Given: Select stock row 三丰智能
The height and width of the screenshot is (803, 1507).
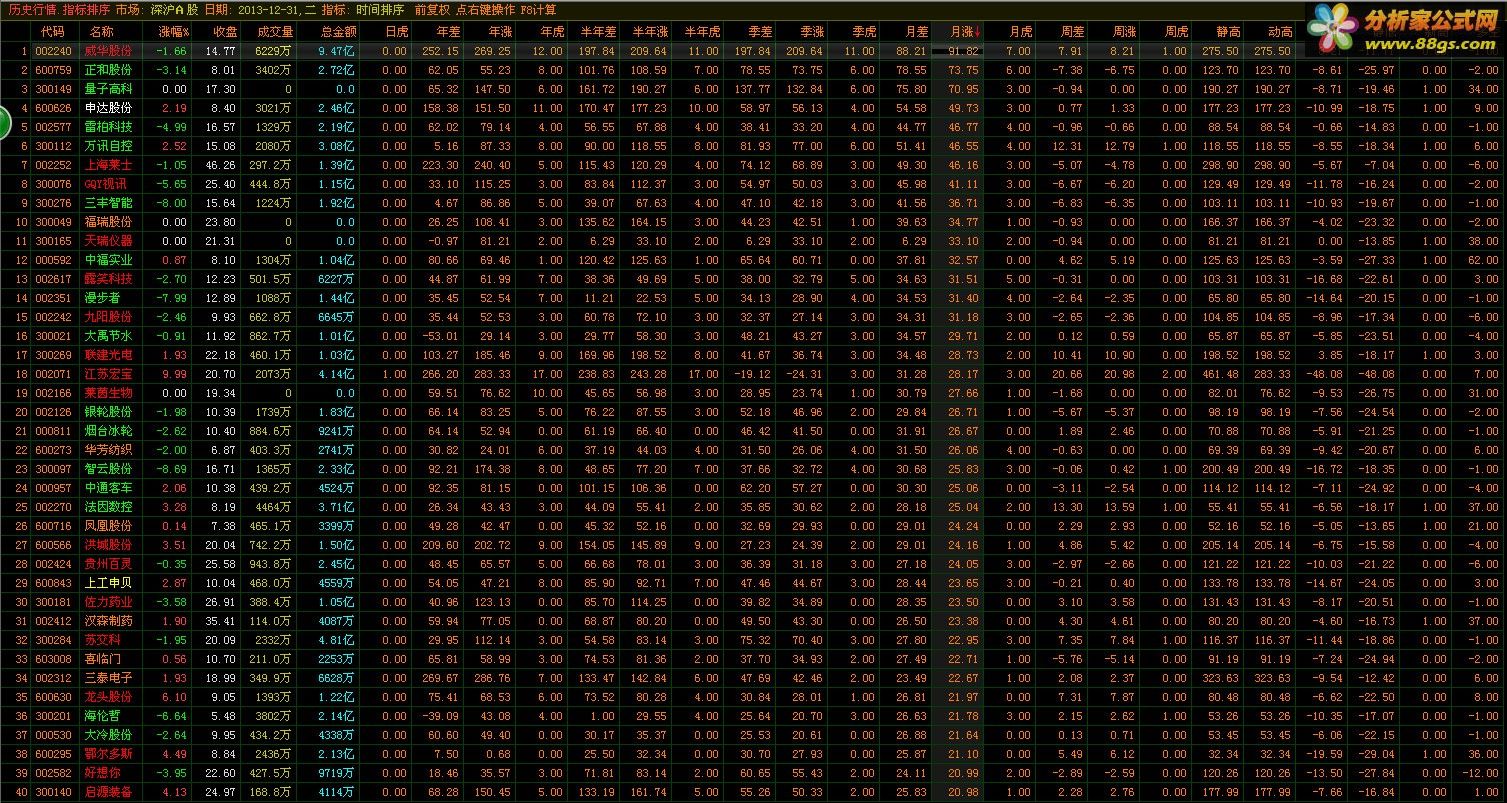Looking at the screenshot, I should click(x=753, y=203).
